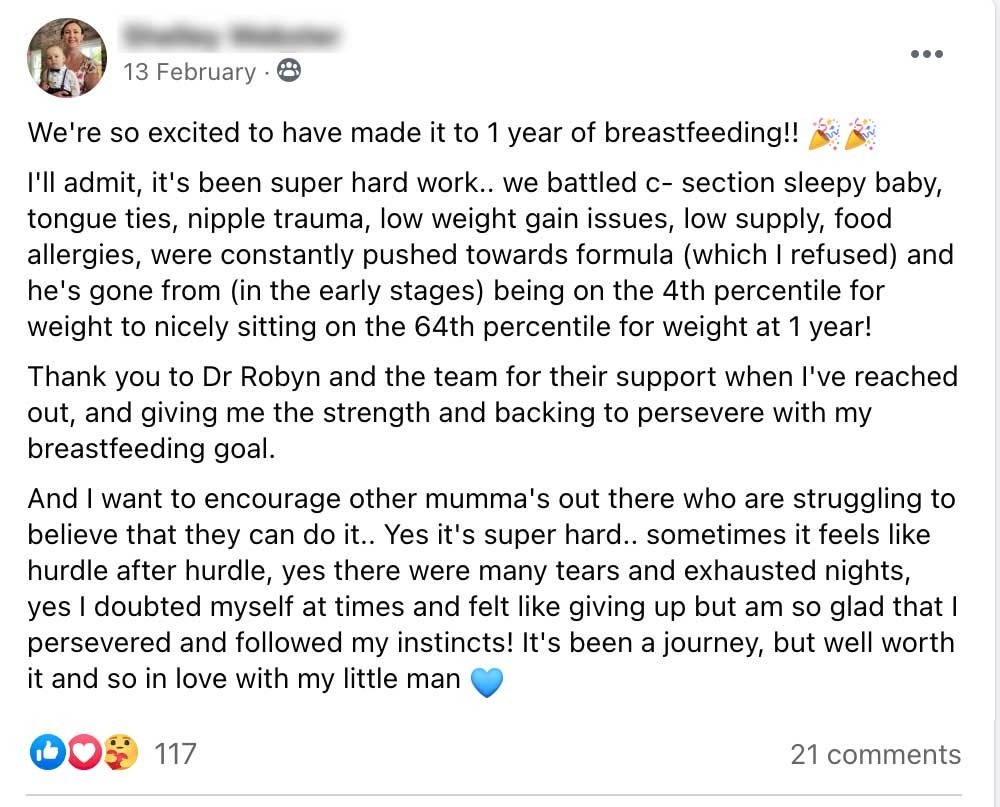The image size is (1000, 807).
Task: Open the blurred author name link
Action: (x=228, y=37)
